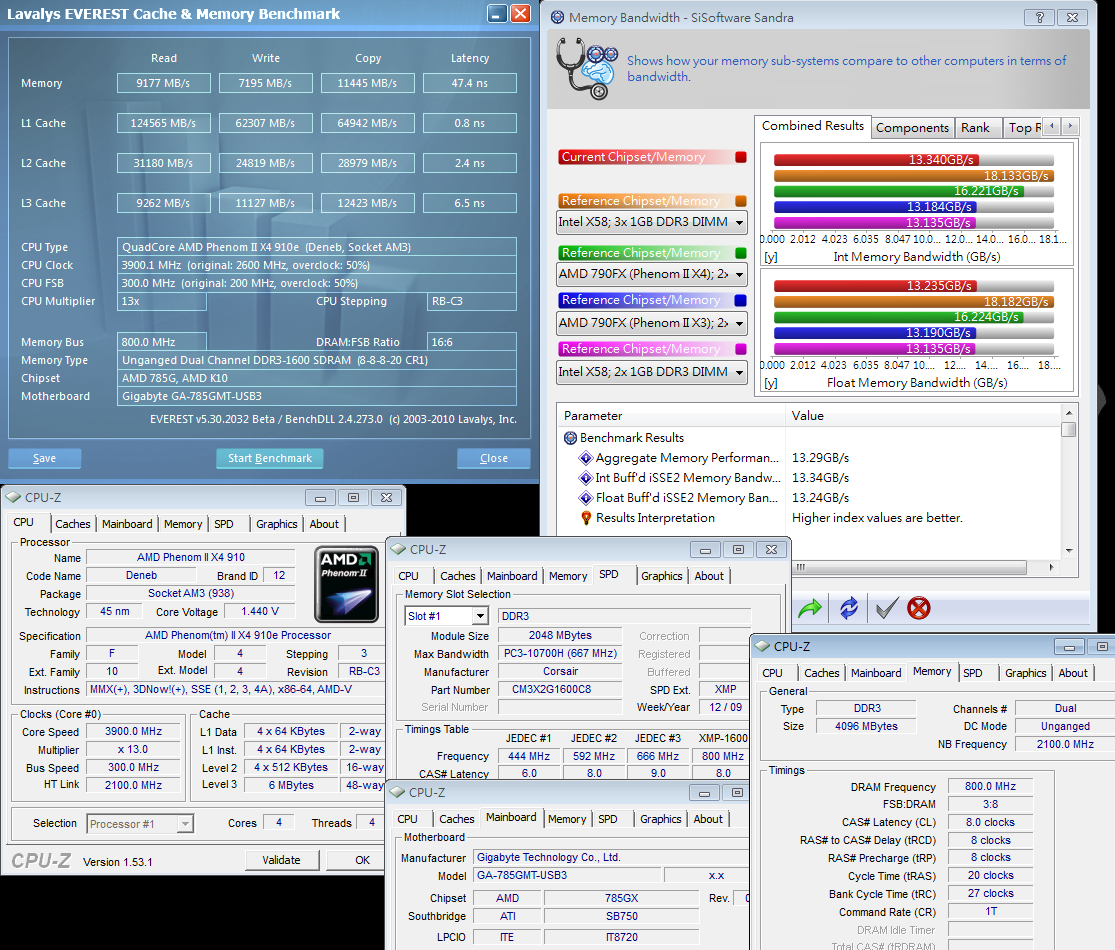
Task: Click the Motherboard Gigabyte GA-785GMT-USB3 field in EVEREST
Action: (x=316, y=396)
